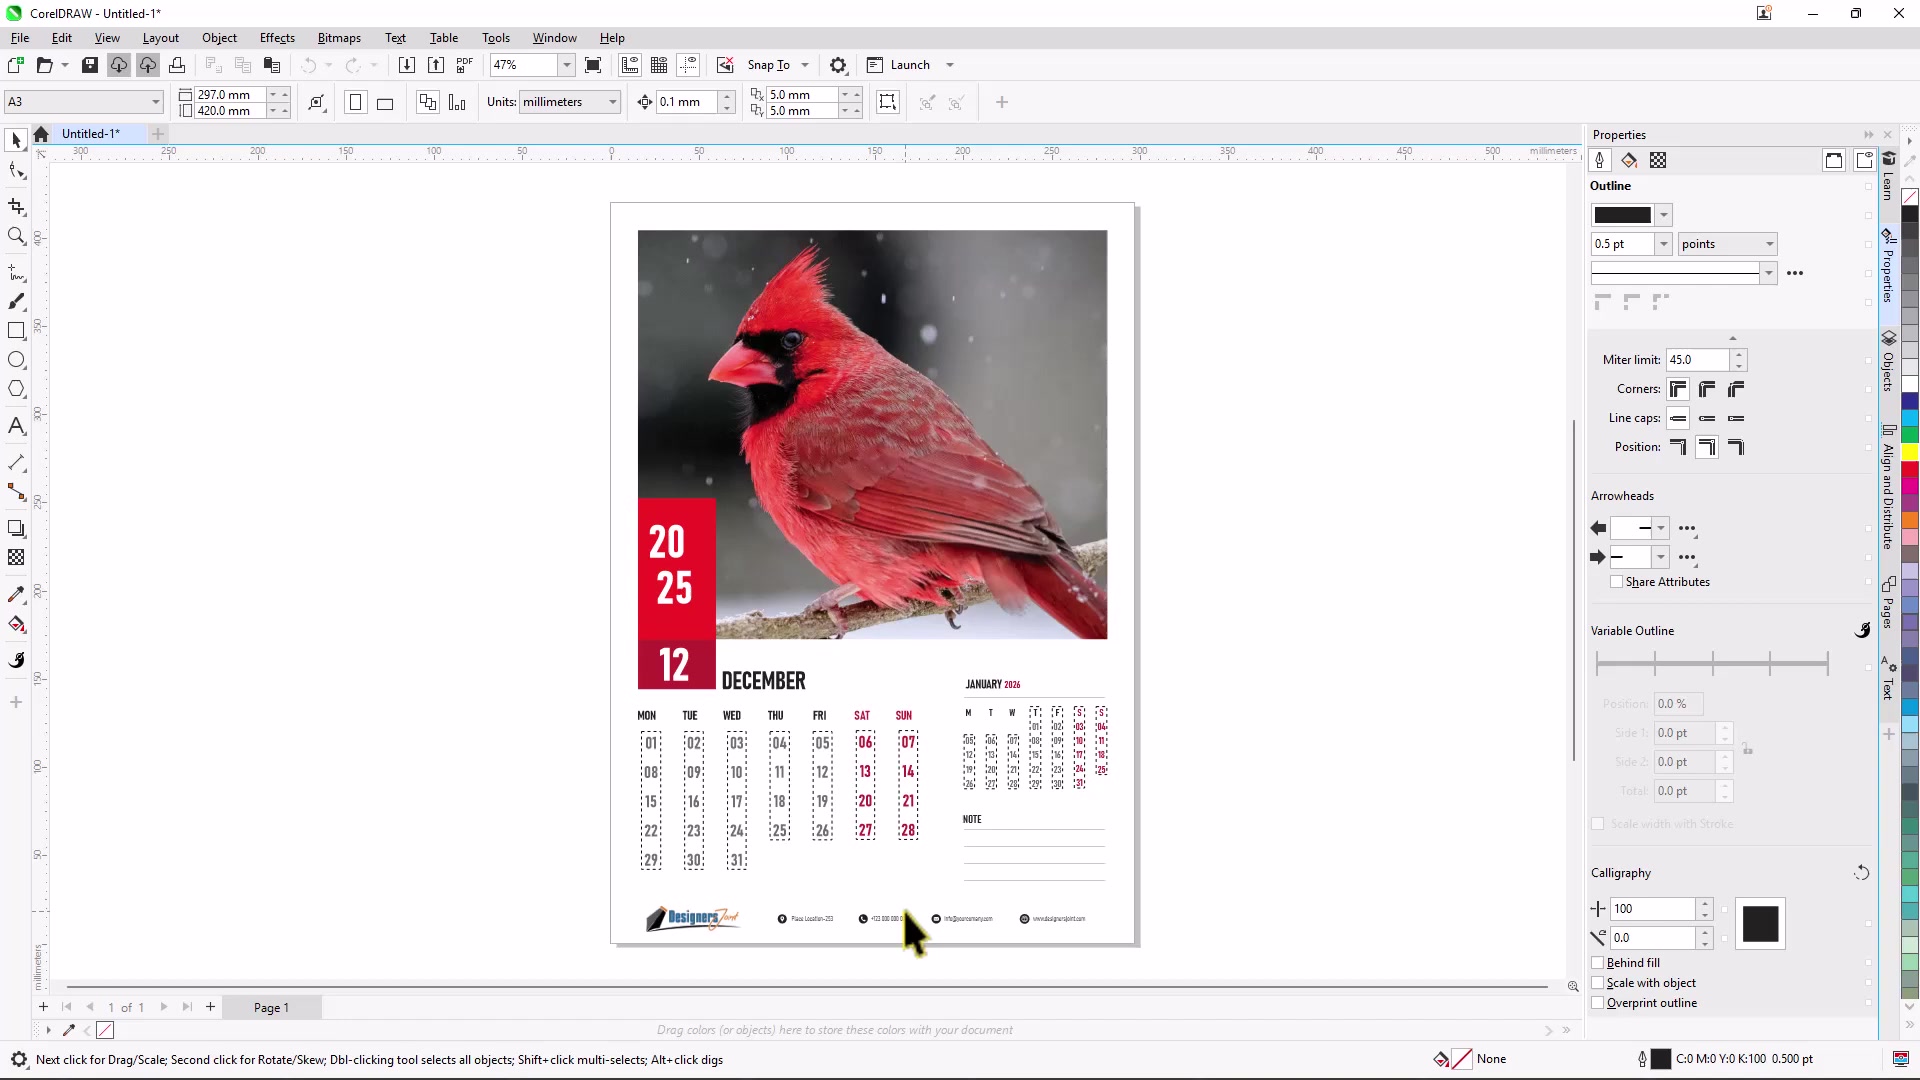Select landscape page orientation

coord(385,102)
